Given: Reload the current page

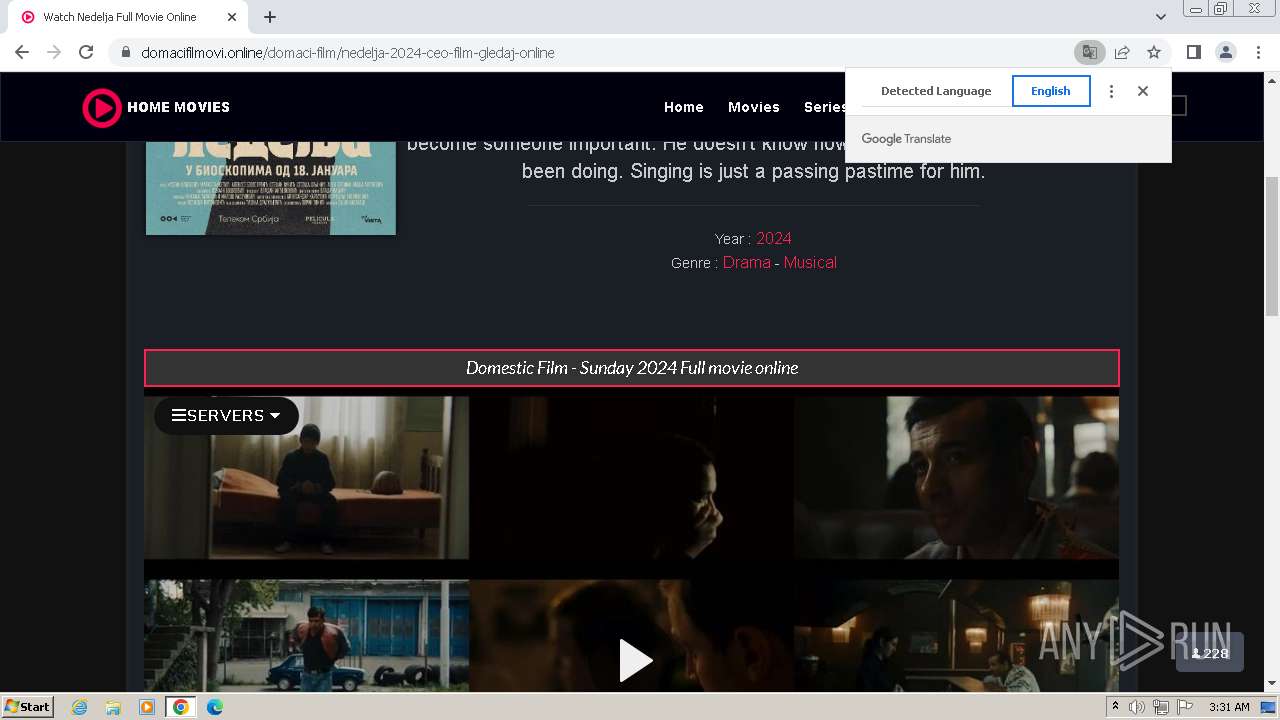Looking at the screenshot, I should (x=86, y=52).
